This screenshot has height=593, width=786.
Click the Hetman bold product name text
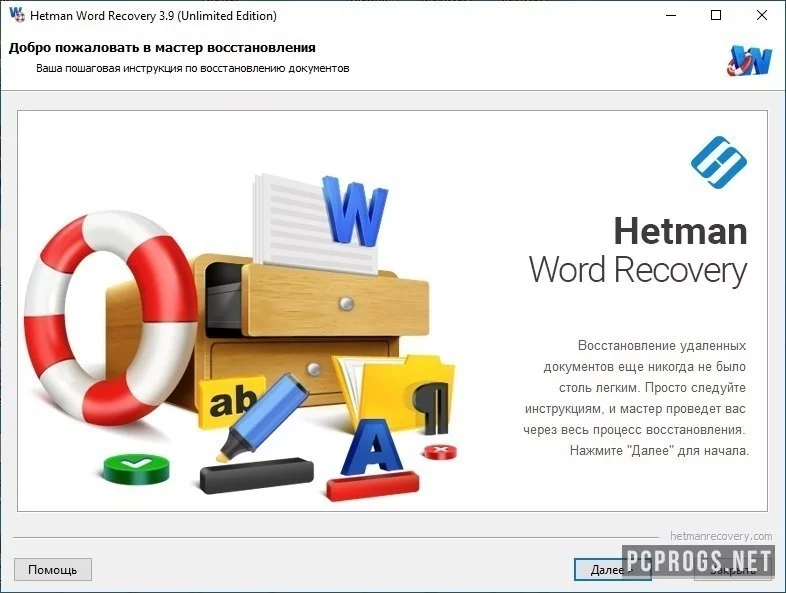[x=680, y=231]
